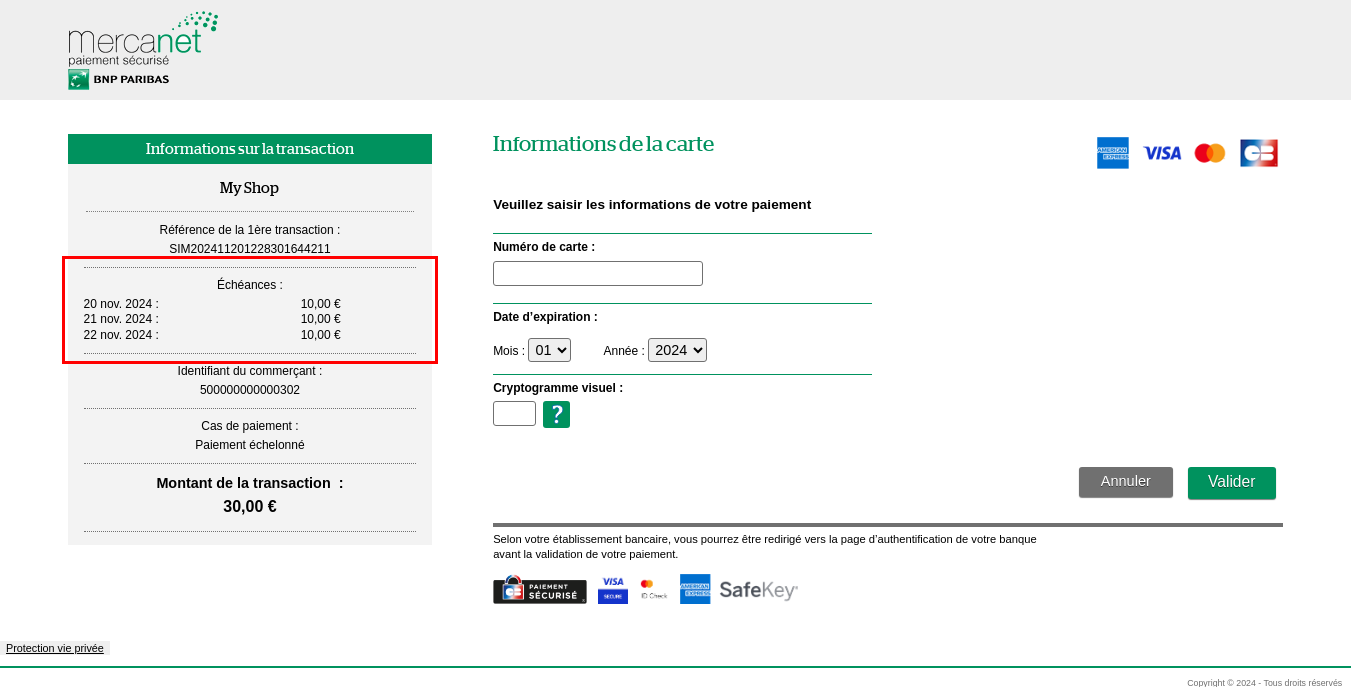The width and height of the screenshot is (1351, 687).
Task: Select the VISA card logo
Action: click(x=1161, y=152)
